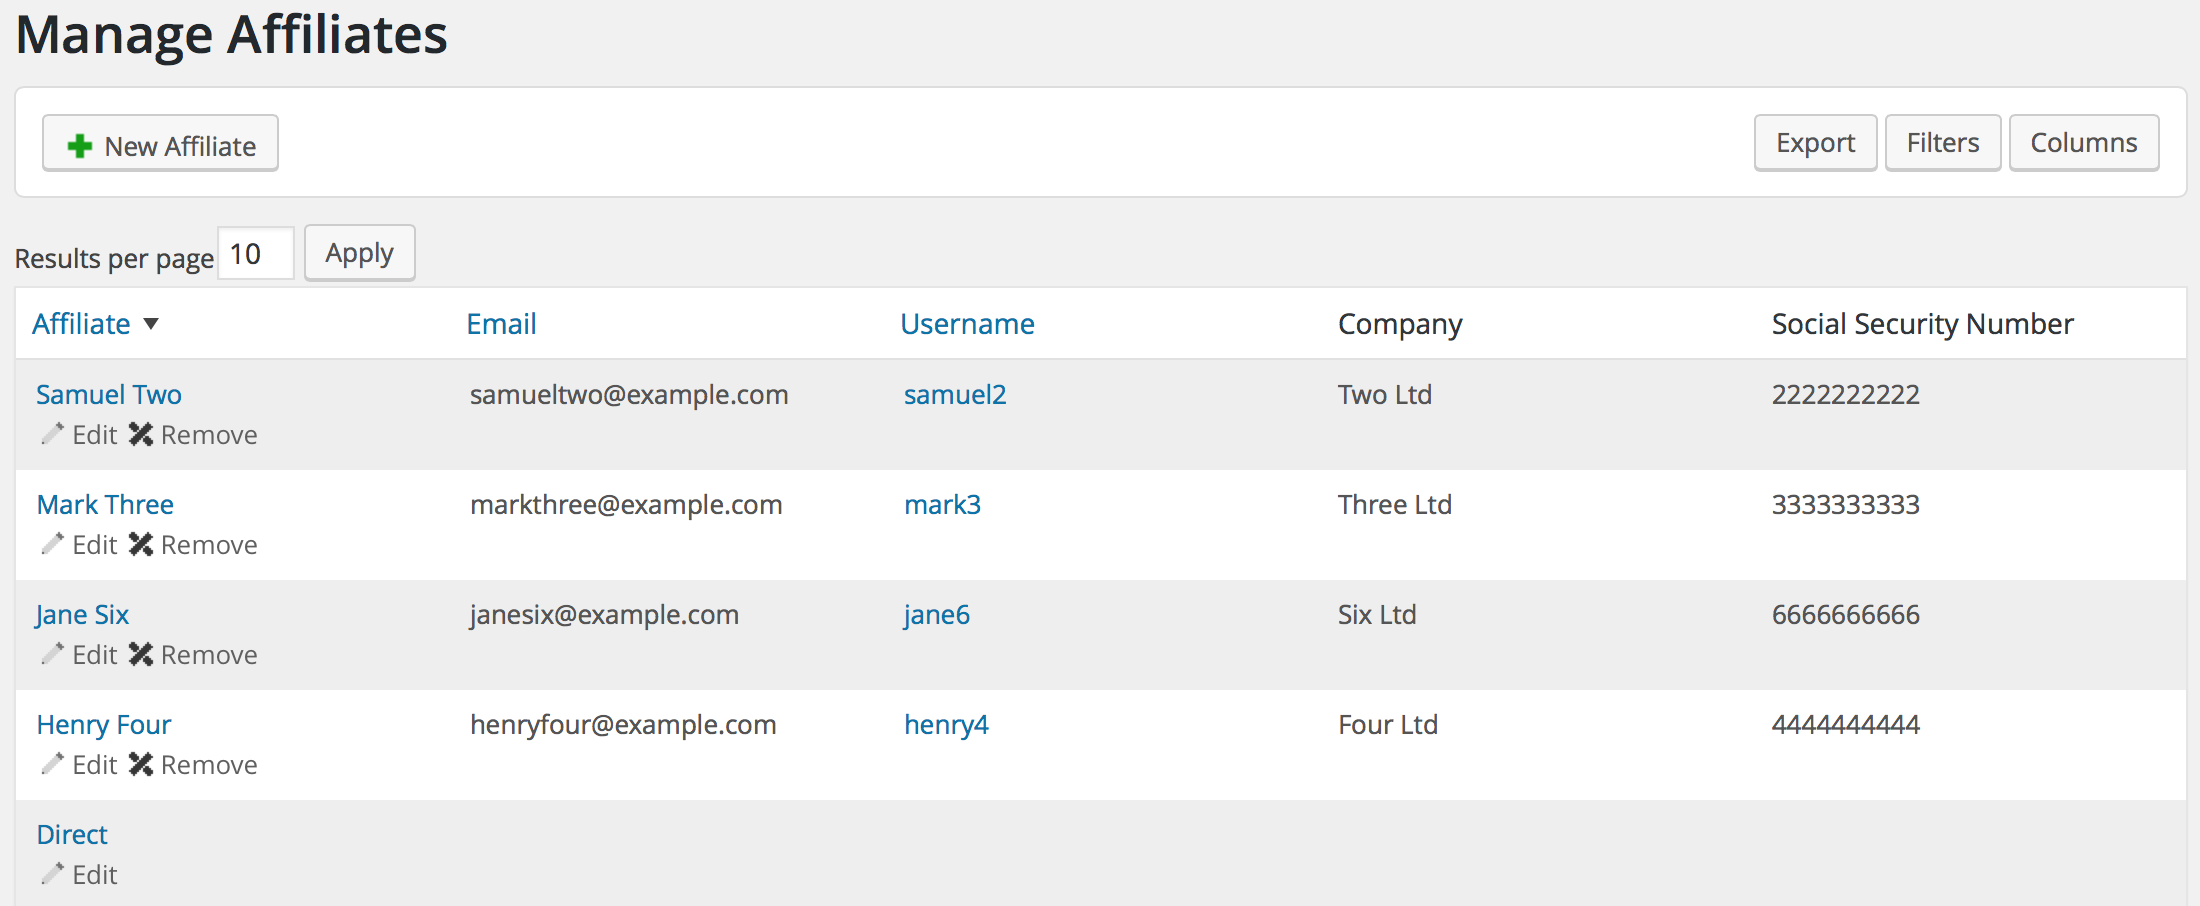Screen dimensions: 2200x906
Task: Click the X Remove icon for Jane Six
Action: [x=141, y=654]
